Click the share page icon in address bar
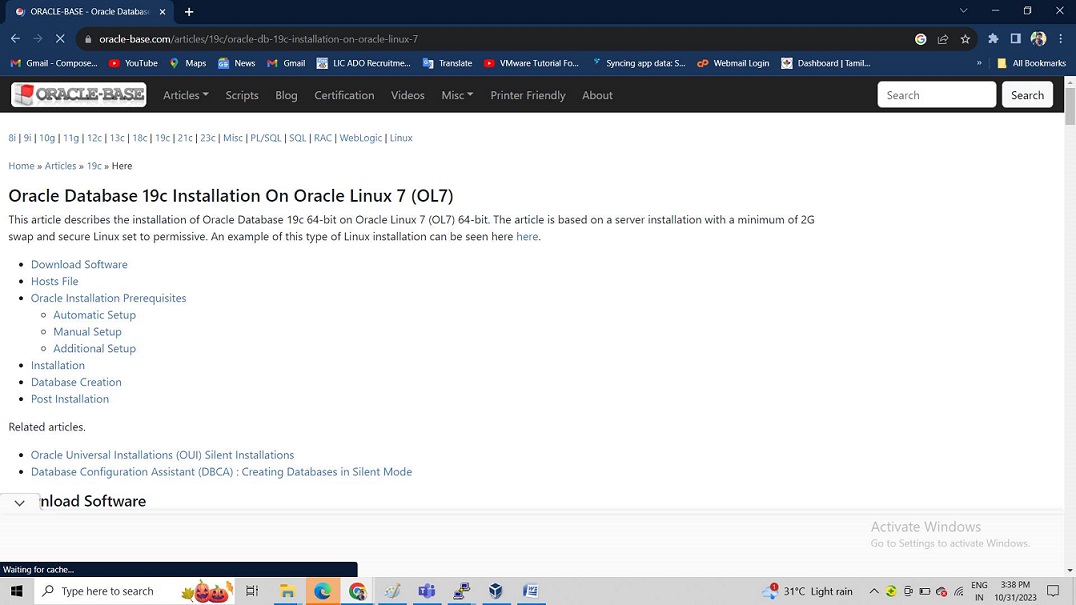Image resolution: width=1076 pixels, height=605 pixels. (943, 39)
